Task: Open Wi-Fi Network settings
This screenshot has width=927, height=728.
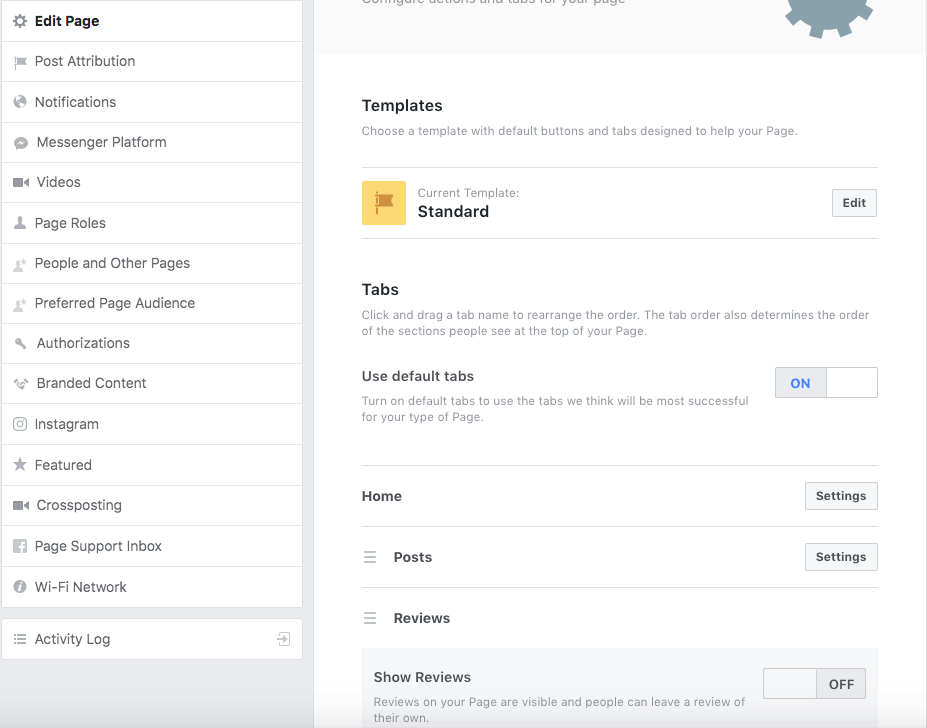Action: (x=152, y=587)
